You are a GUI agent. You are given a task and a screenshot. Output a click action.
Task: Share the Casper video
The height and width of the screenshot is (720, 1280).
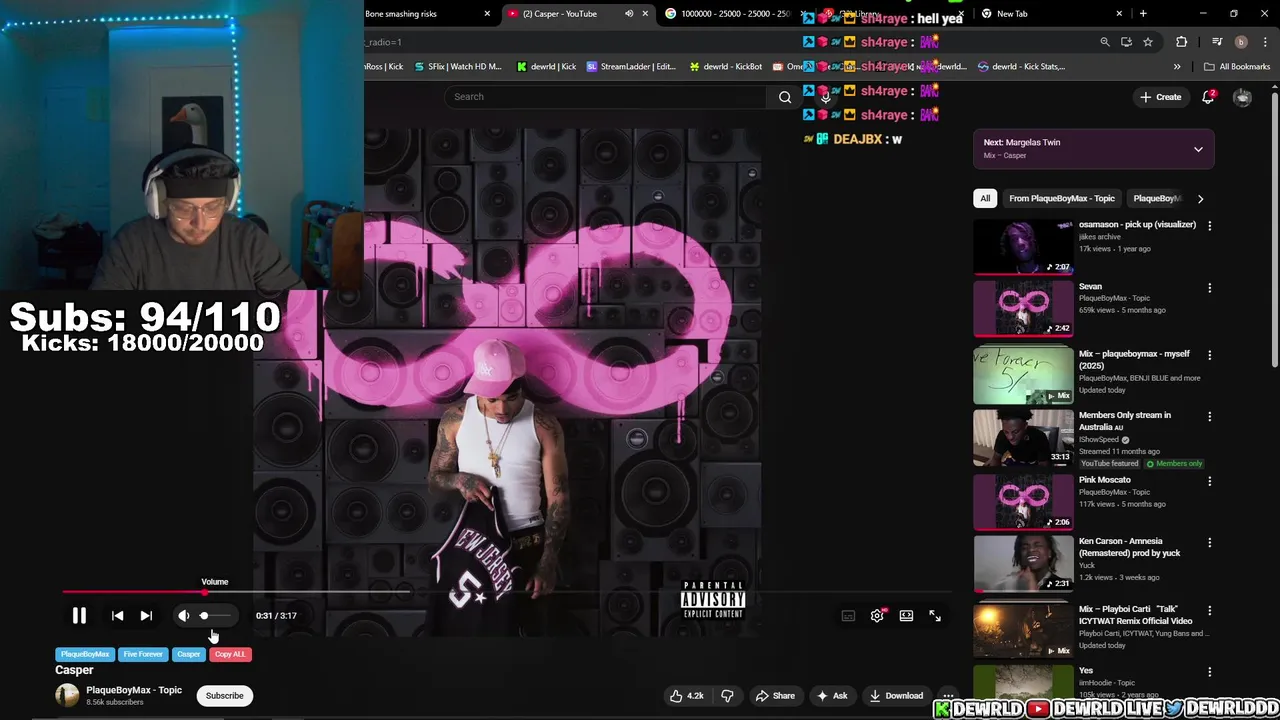[775, 696]
